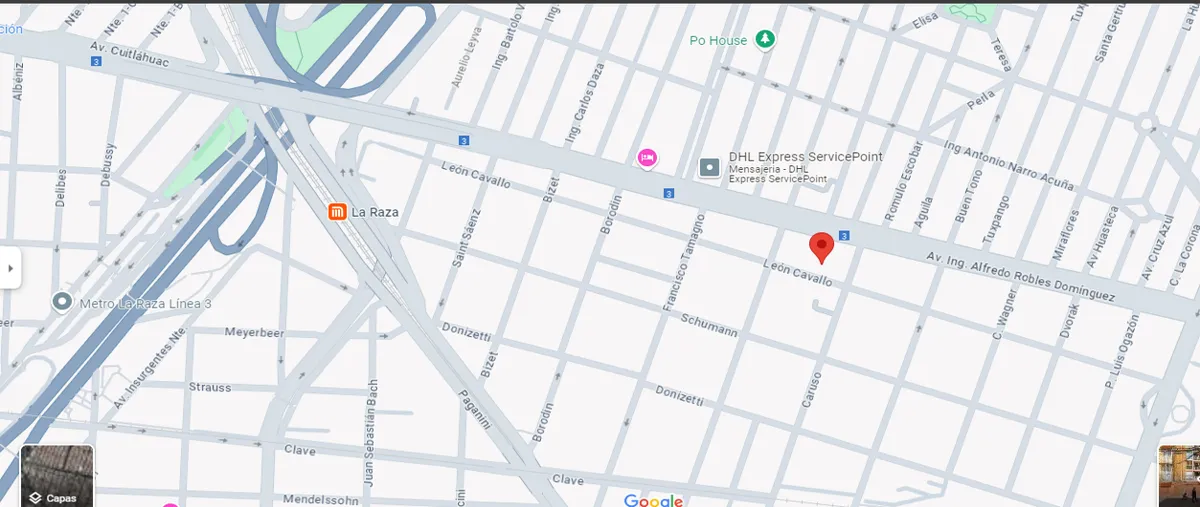Click the DHL Express ServicePoint business icon

click(709, 167)
